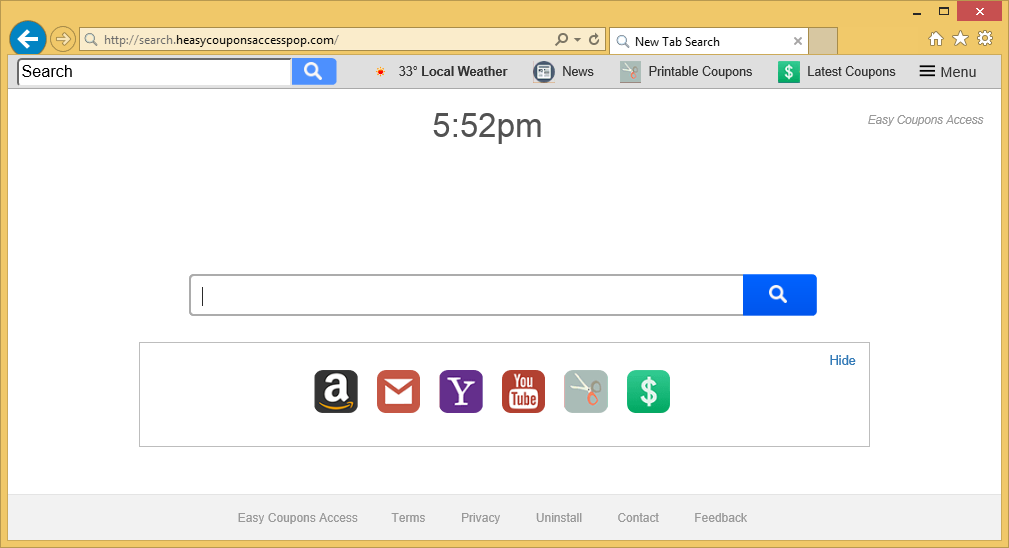Open the toolbar Menu hamburger
1009x548 pixels.
point(947,71)
